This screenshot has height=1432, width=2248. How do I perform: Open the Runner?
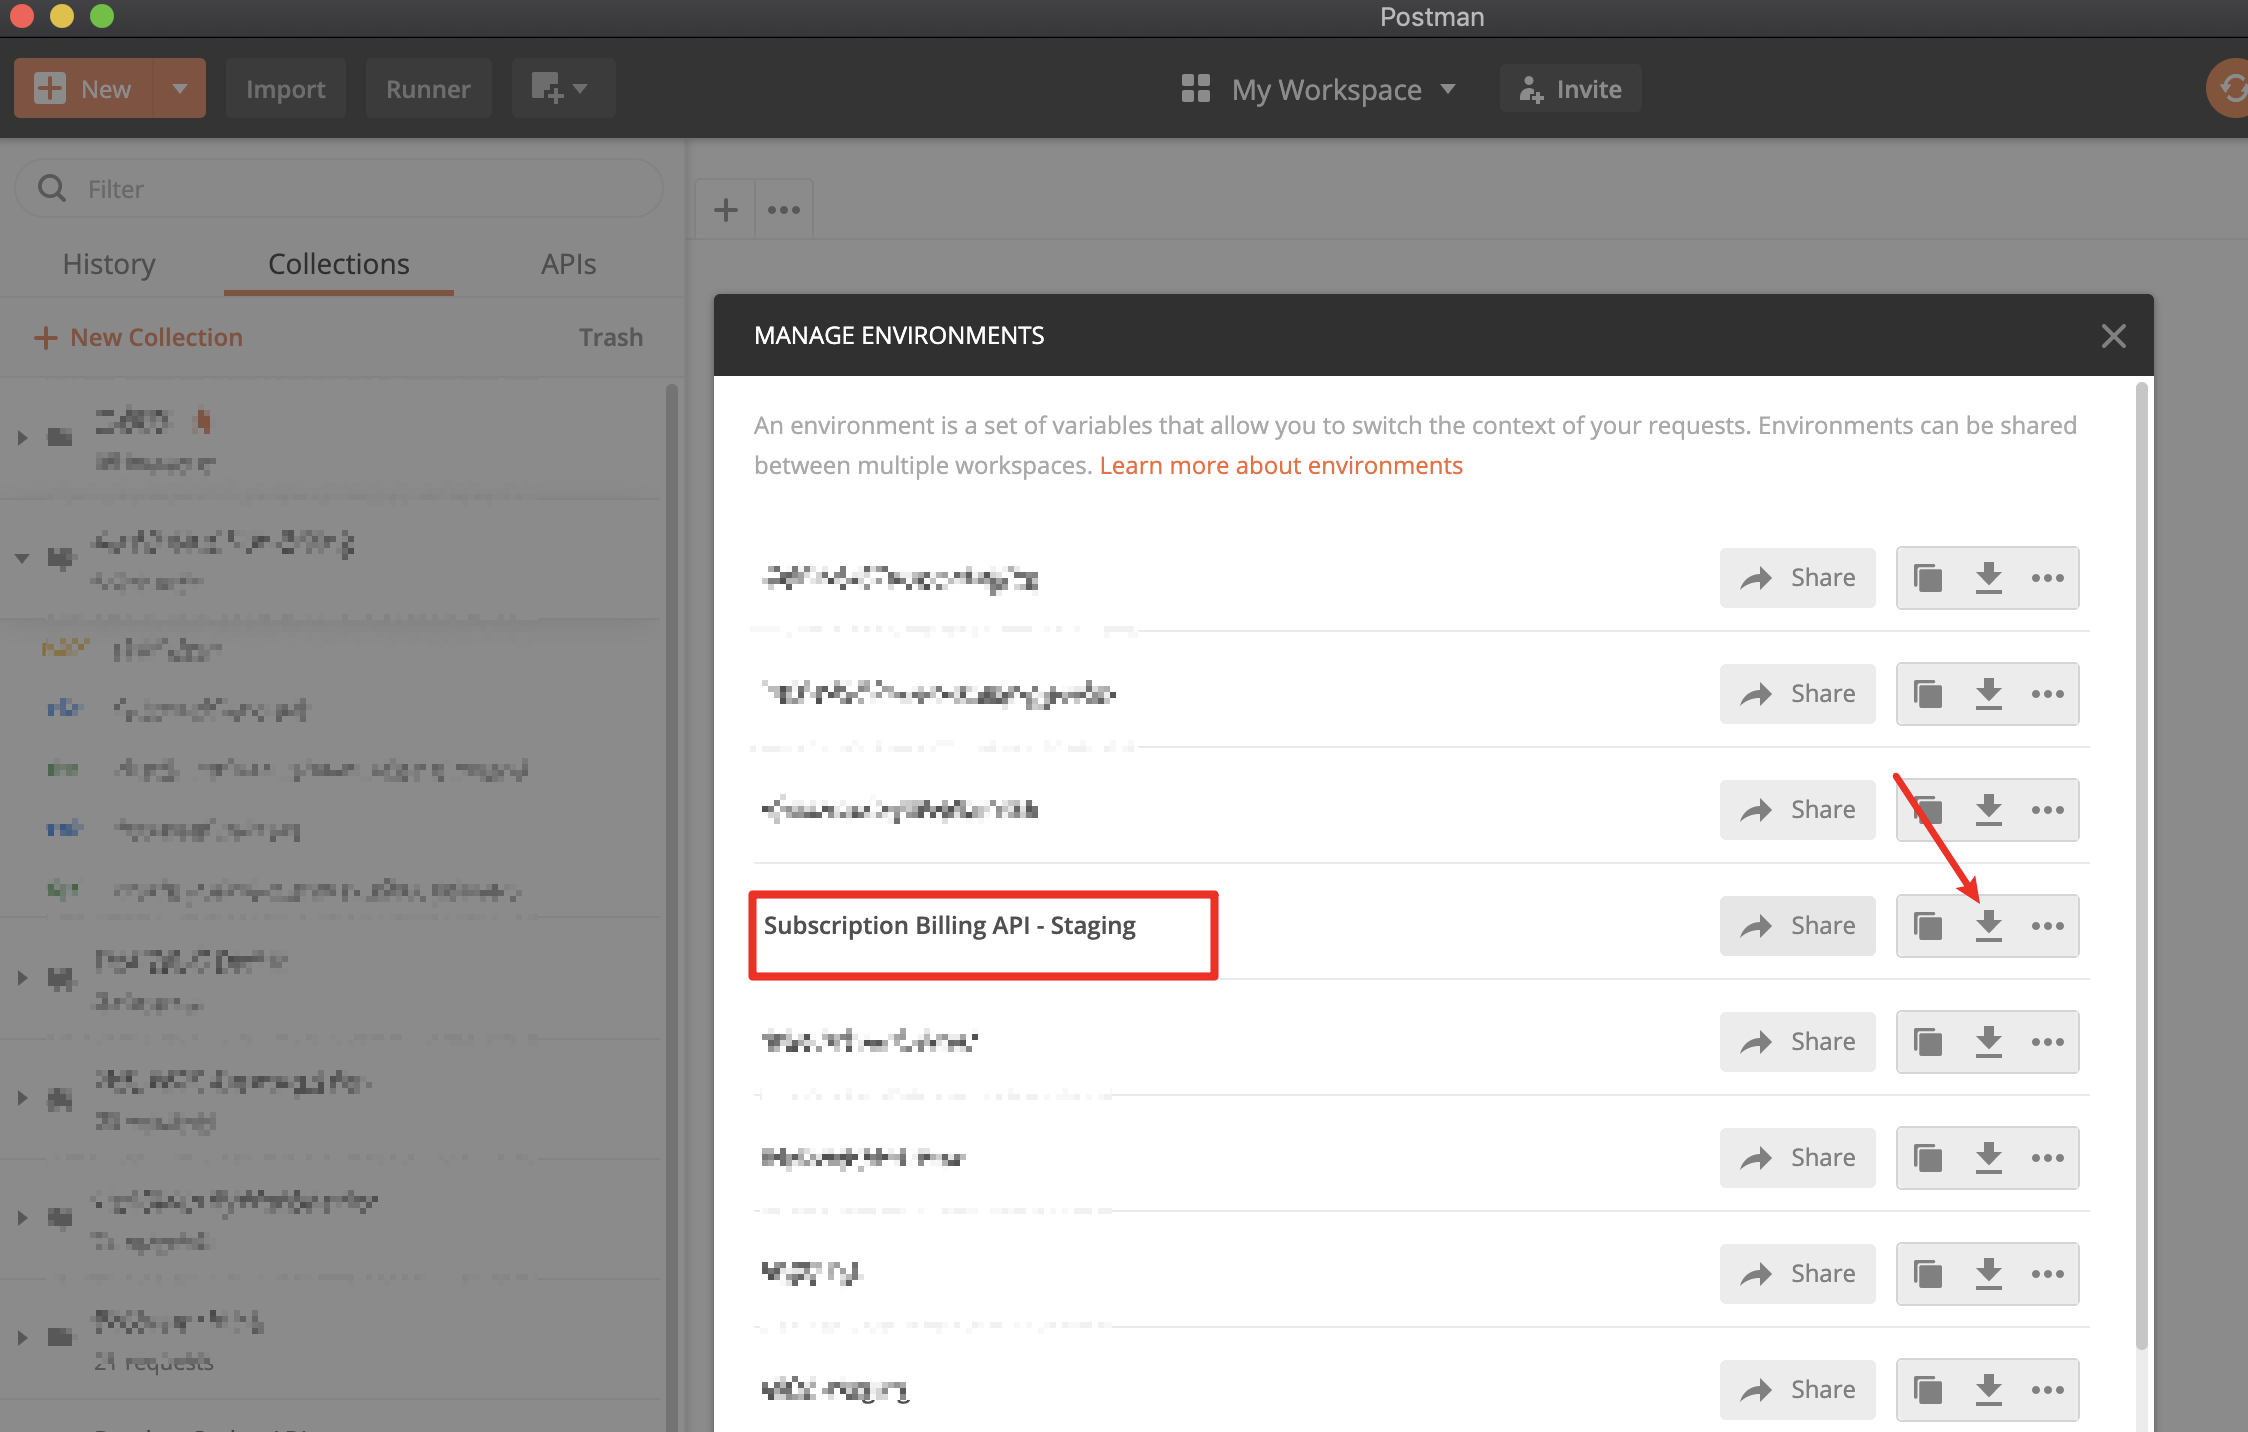tap(428, 89)
